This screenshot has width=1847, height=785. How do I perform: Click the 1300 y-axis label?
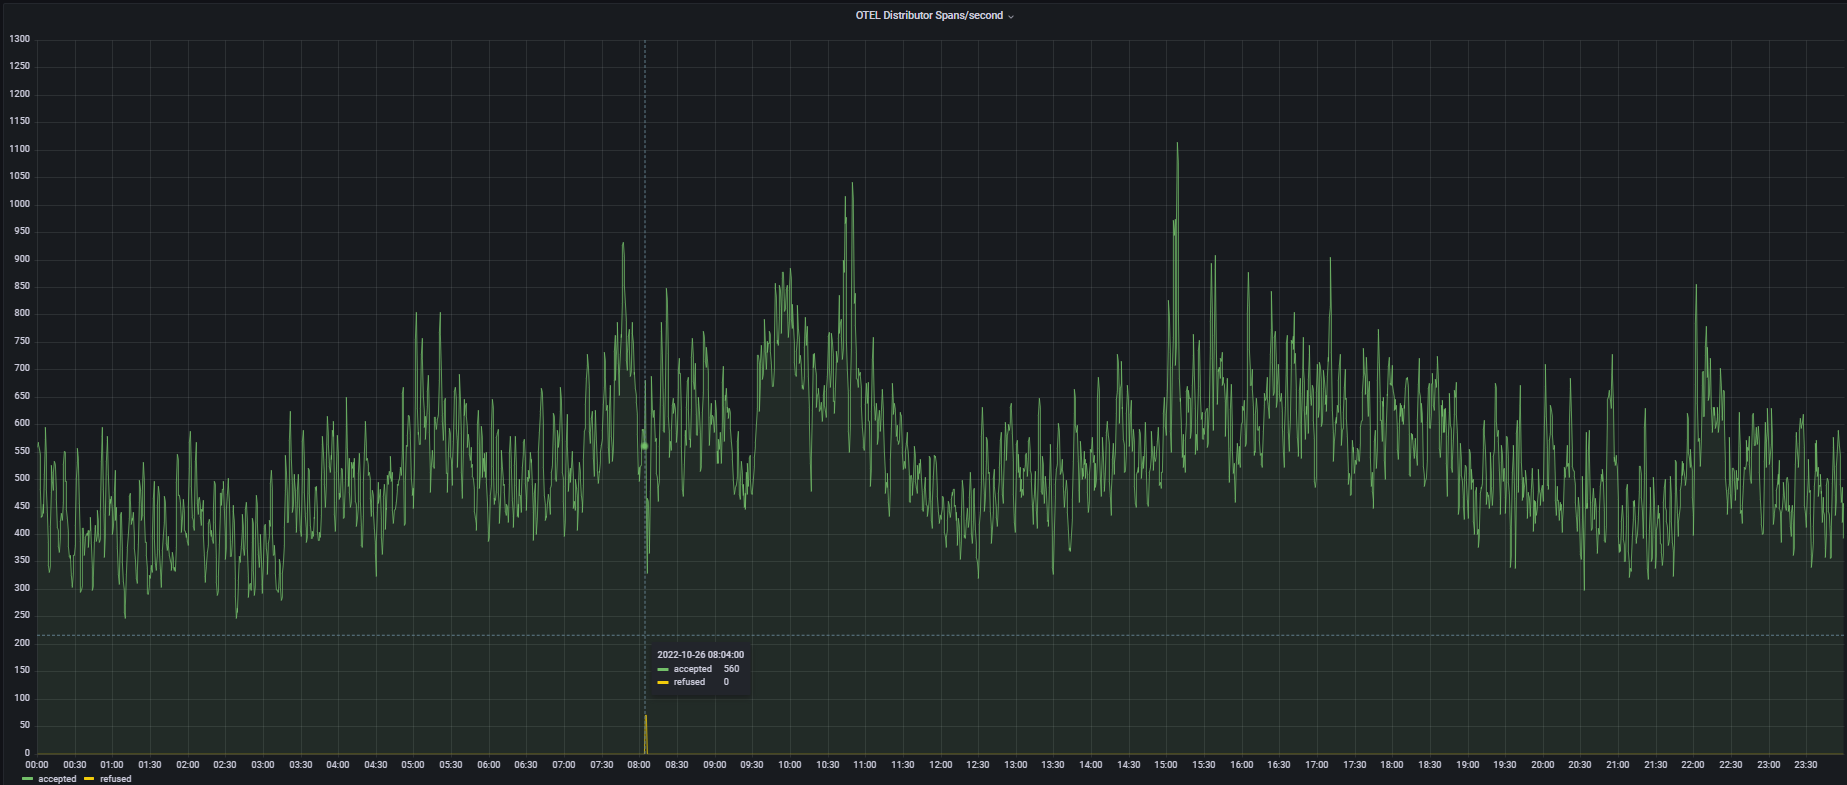click(x=20, y=39)
